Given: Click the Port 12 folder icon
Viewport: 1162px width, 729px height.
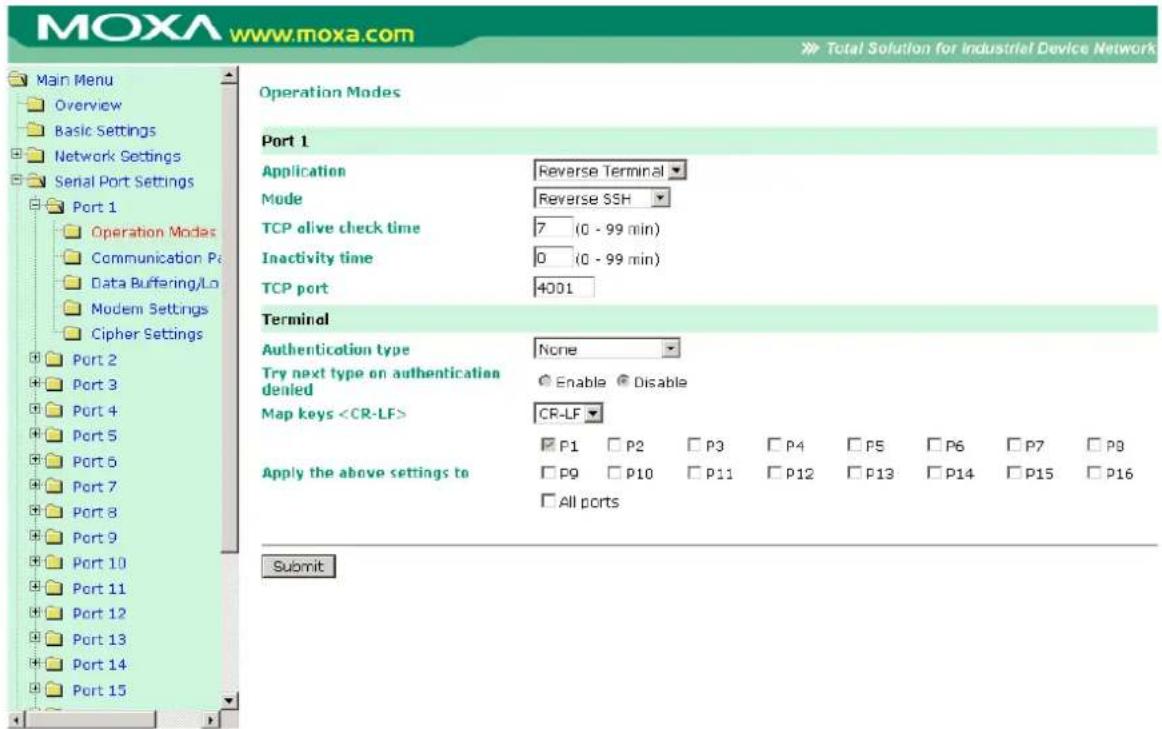Looking at the screenshot, I should (54, 613).
